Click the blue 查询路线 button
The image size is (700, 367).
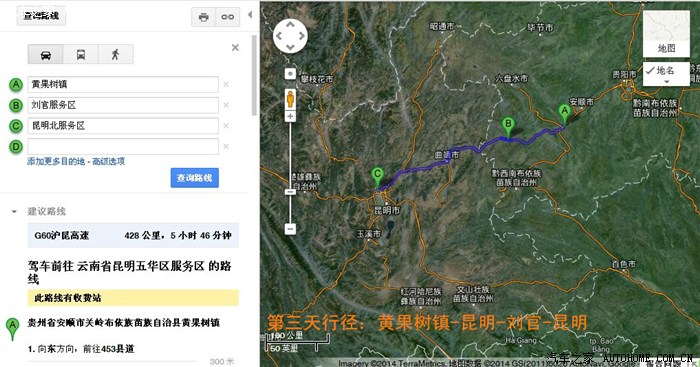195,178
